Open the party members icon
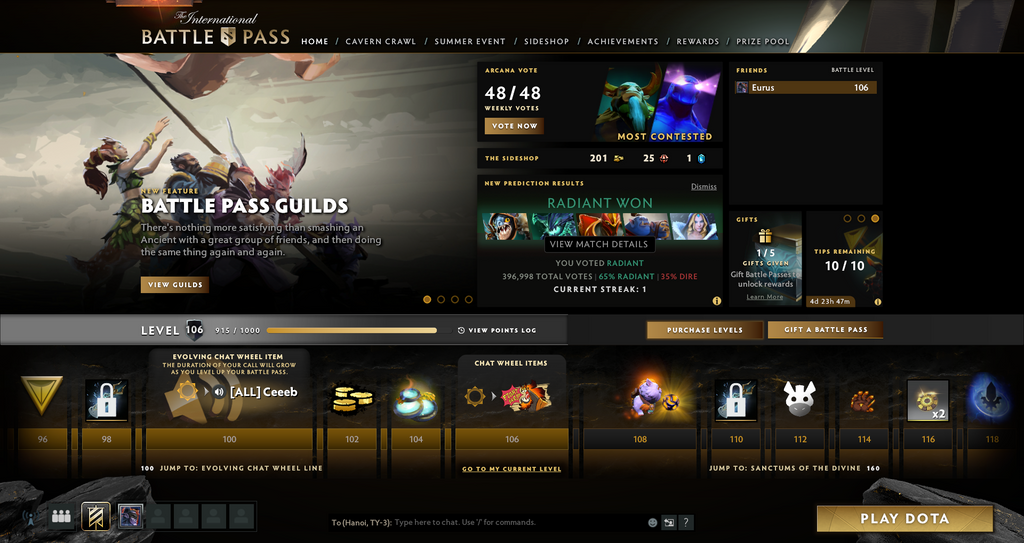Image resolution: width=1024 pixels, height=543 pixels. tap(61, 516)
